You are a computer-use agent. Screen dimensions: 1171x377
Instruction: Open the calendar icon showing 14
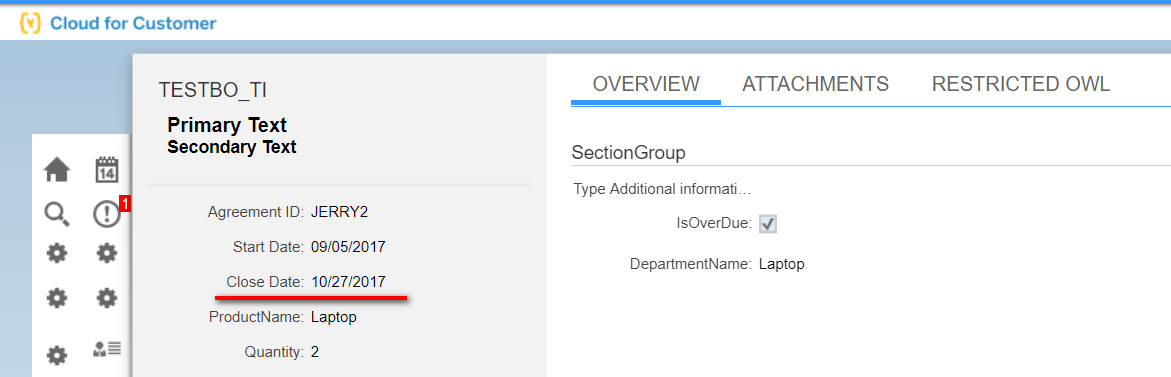tap(107, 169)
